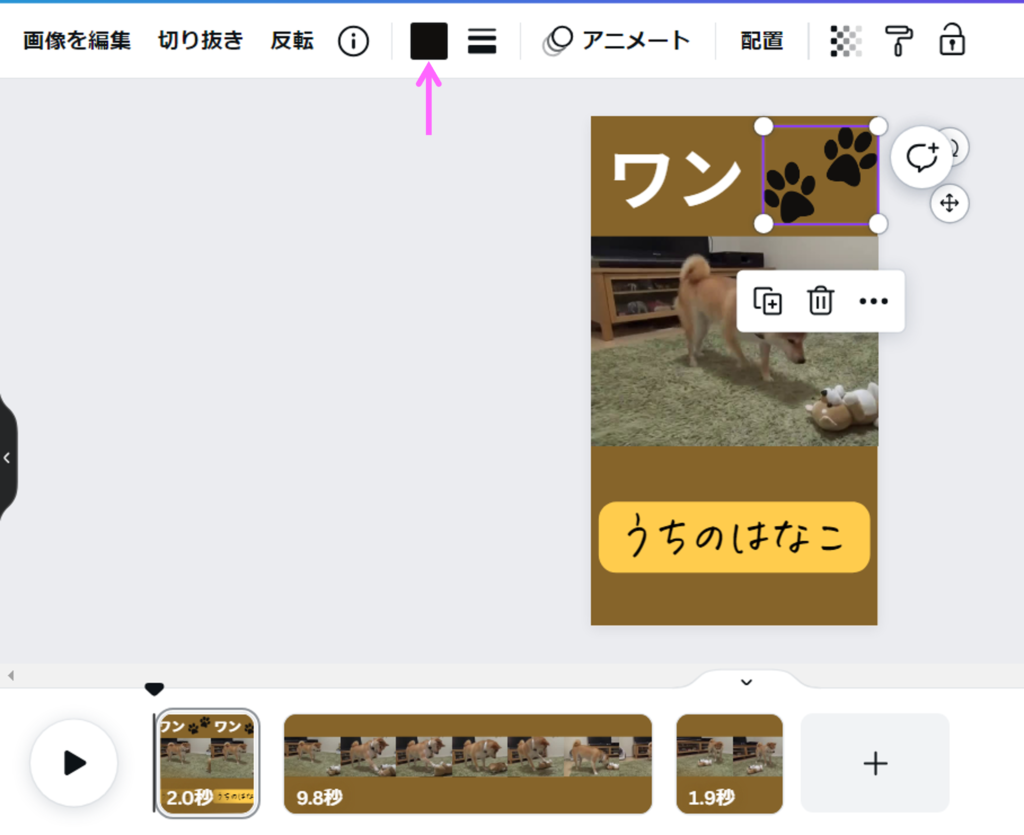1024x835 pixels.
Task: Delete the selected element with trash icon
Action: coord(820,301)
